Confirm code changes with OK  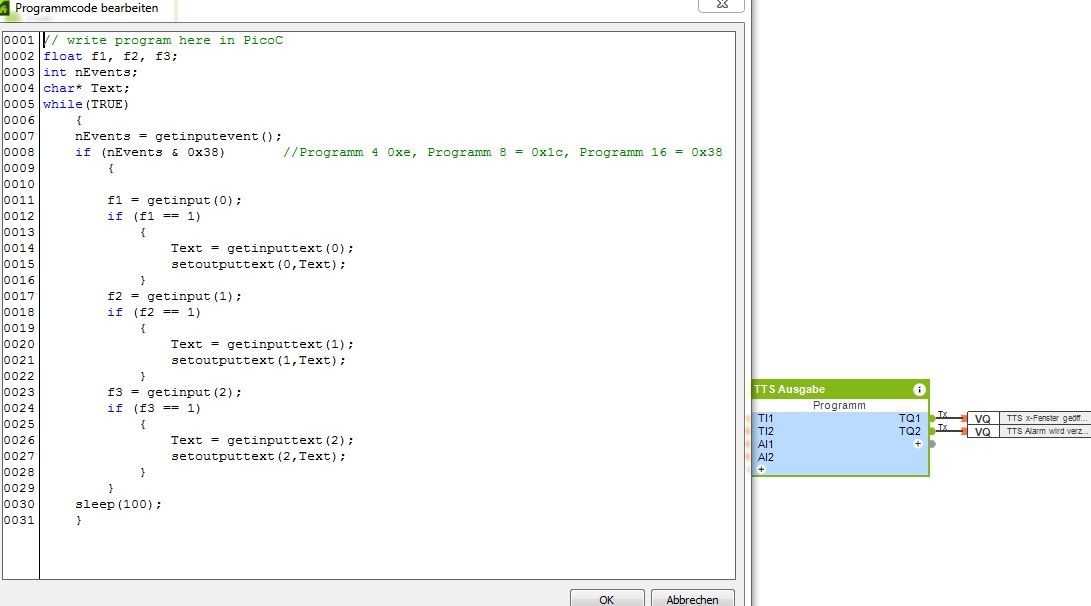pyautogui.click(x=607, y=599)
